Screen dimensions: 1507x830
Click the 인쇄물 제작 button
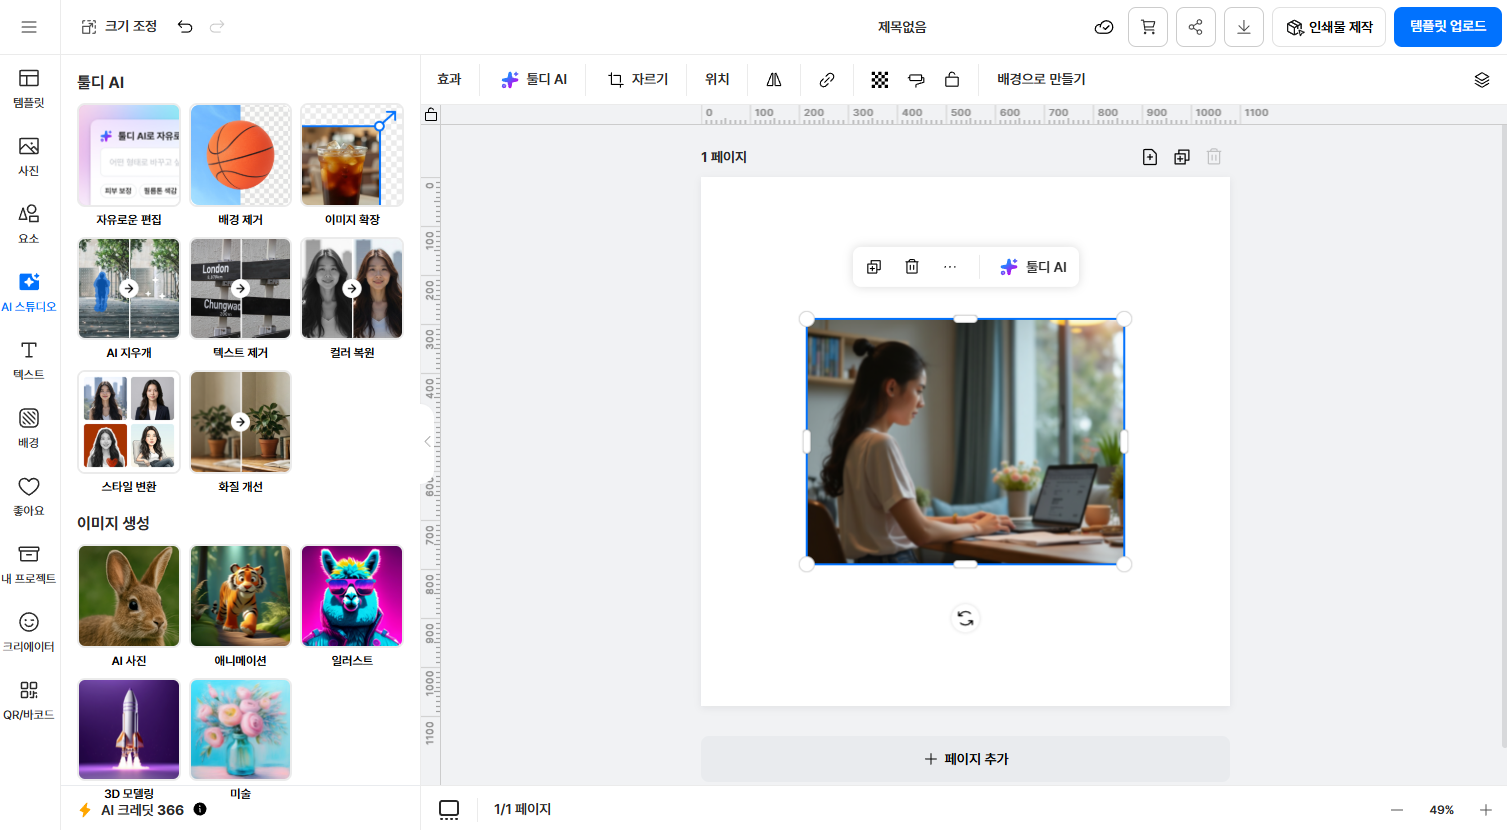[1329, 27]
